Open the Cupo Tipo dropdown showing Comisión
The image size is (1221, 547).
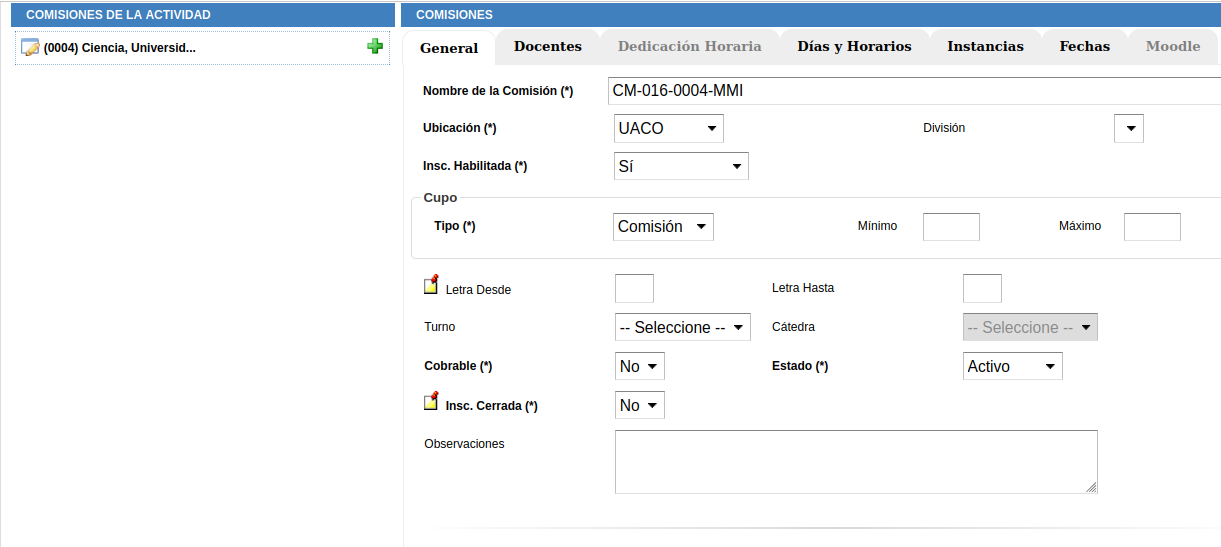point(663,227)
